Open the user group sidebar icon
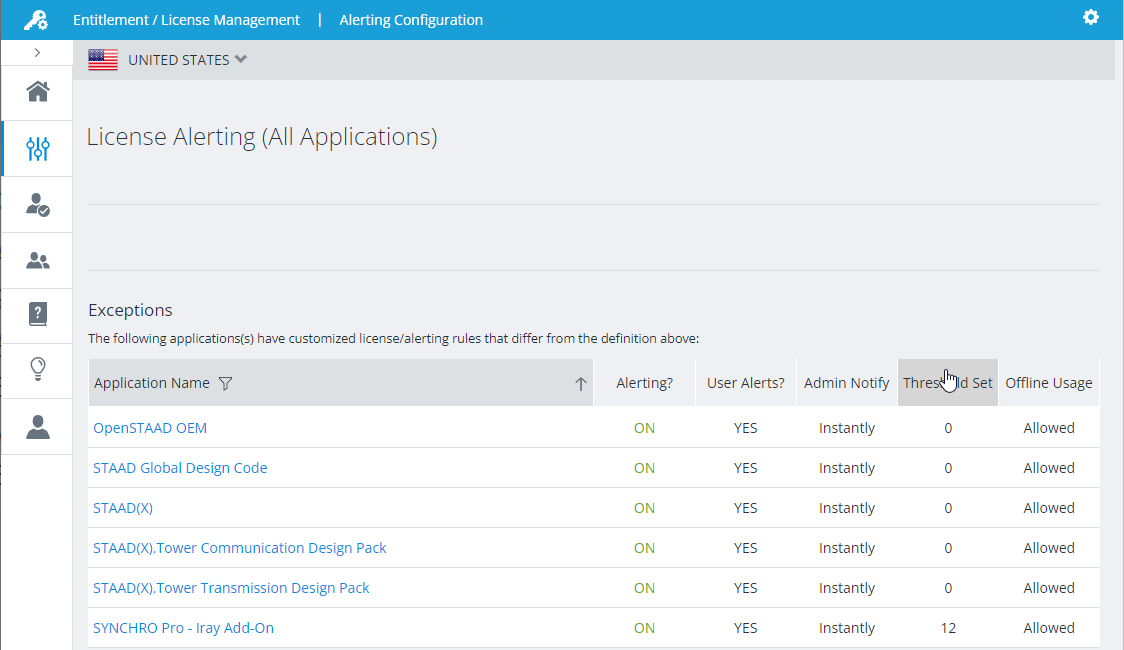 pyautogui.click(x=38, y=261)
